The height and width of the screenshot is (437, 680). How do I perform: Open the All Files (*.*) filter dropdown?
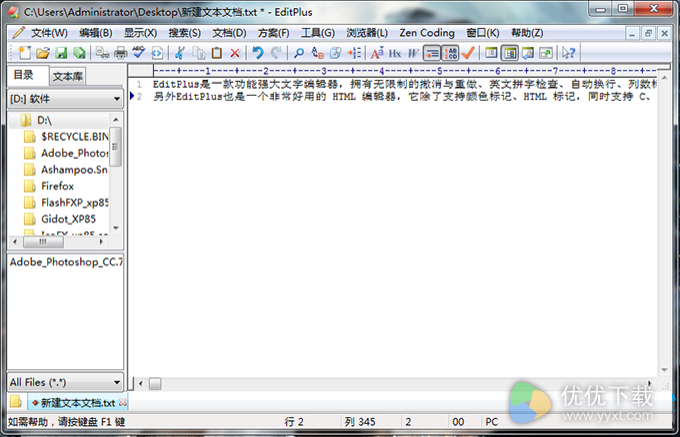click(65, 382)
